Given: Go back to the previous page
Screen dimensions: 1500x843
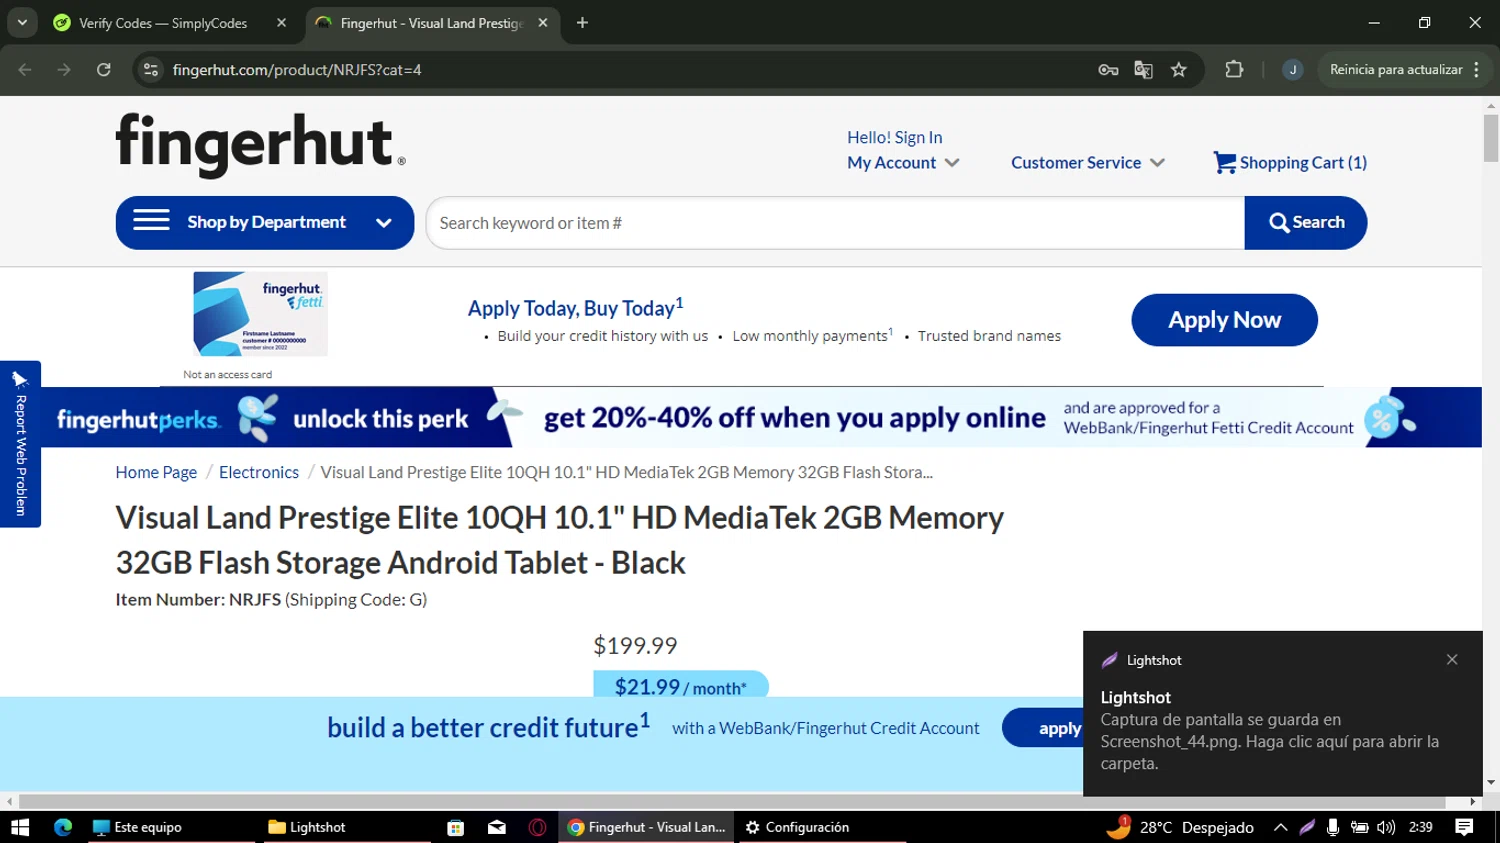Looking at the screenshot, I should 25,70.
